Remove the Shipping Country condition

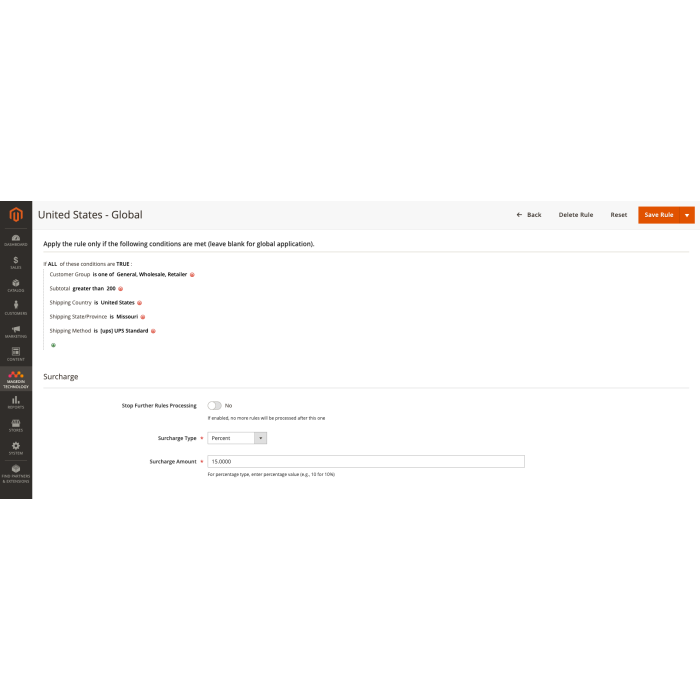139,303
